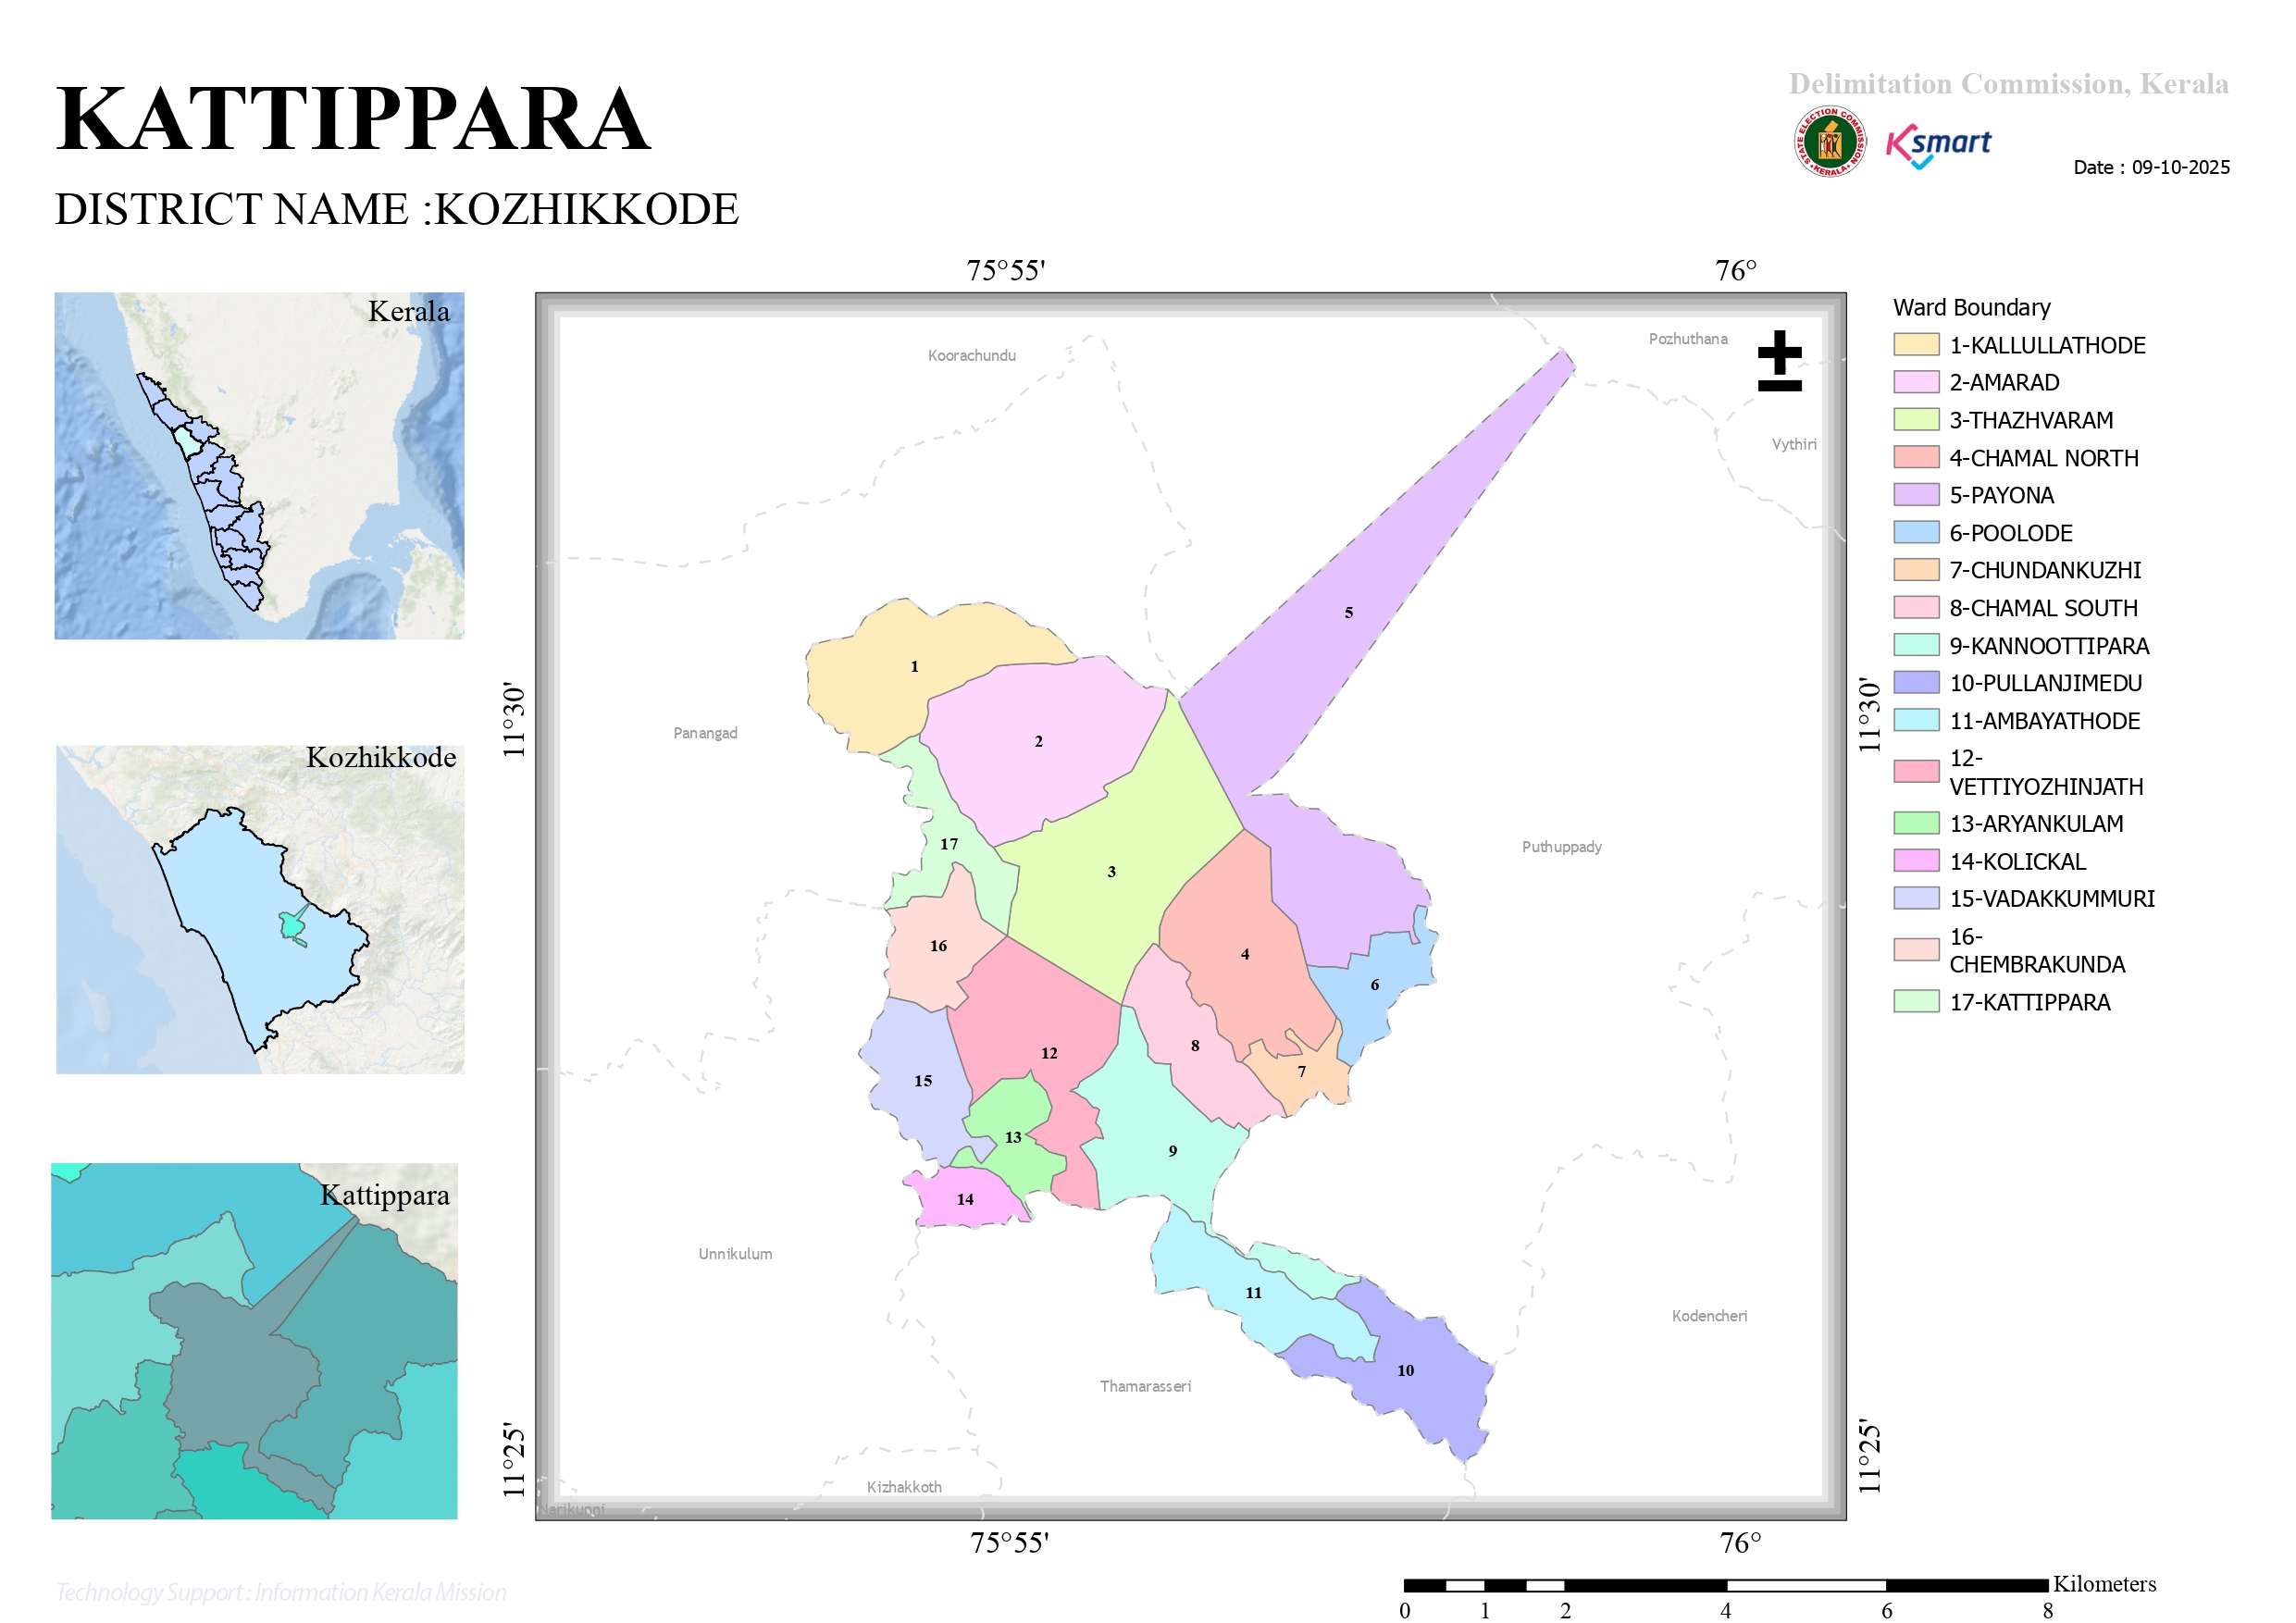Click the 12-VETTIYOZHINJATH legend label
This screenshot has height=1623, width=2296.
click(x=2046, y=772)
